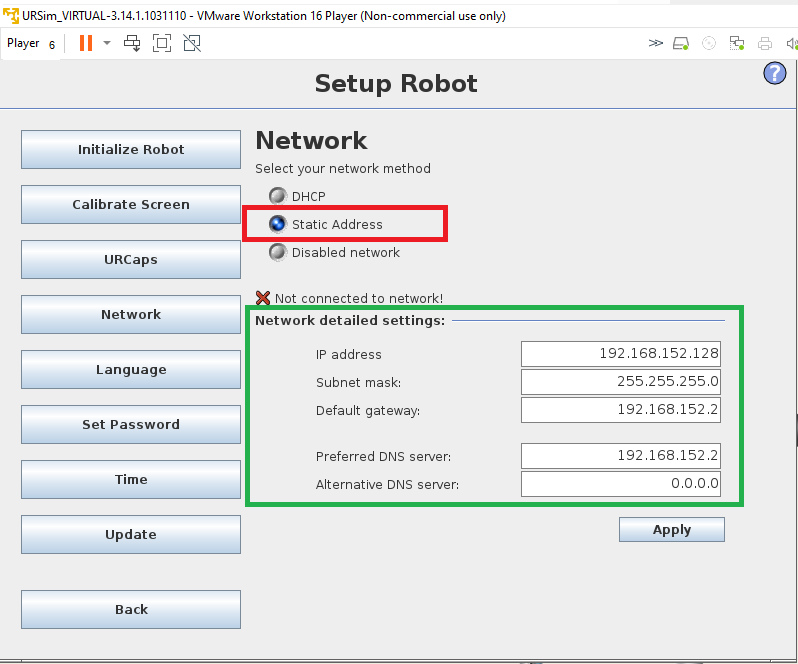
Task: Open the Player menu dropdown
Action: pyautogui.click(x=30, y=44)
